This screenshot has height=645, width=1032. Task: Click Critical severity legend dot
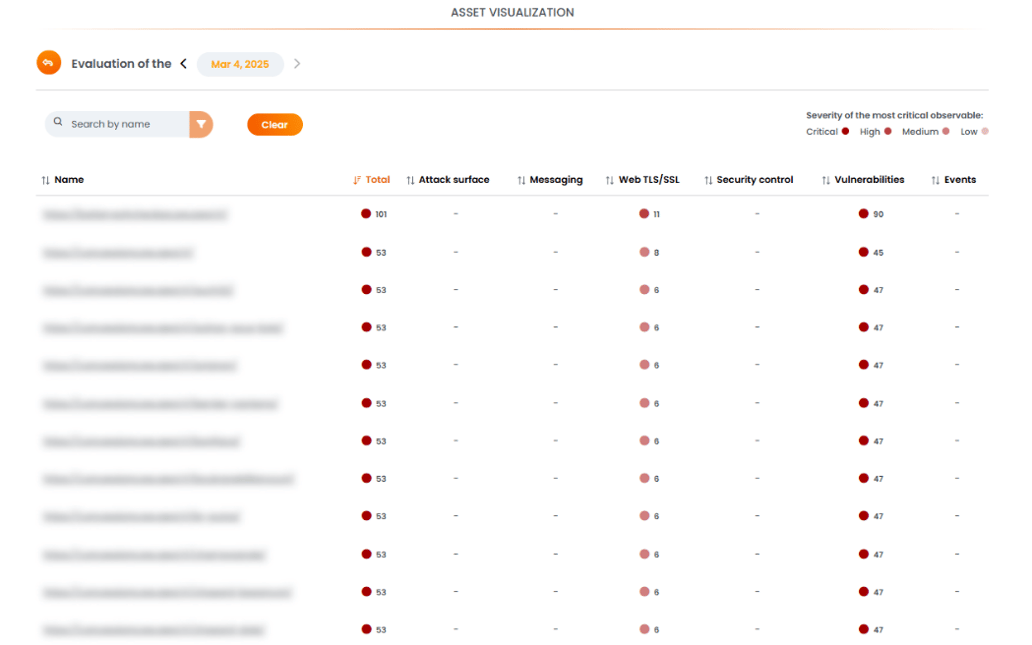(x=845, y=131)
